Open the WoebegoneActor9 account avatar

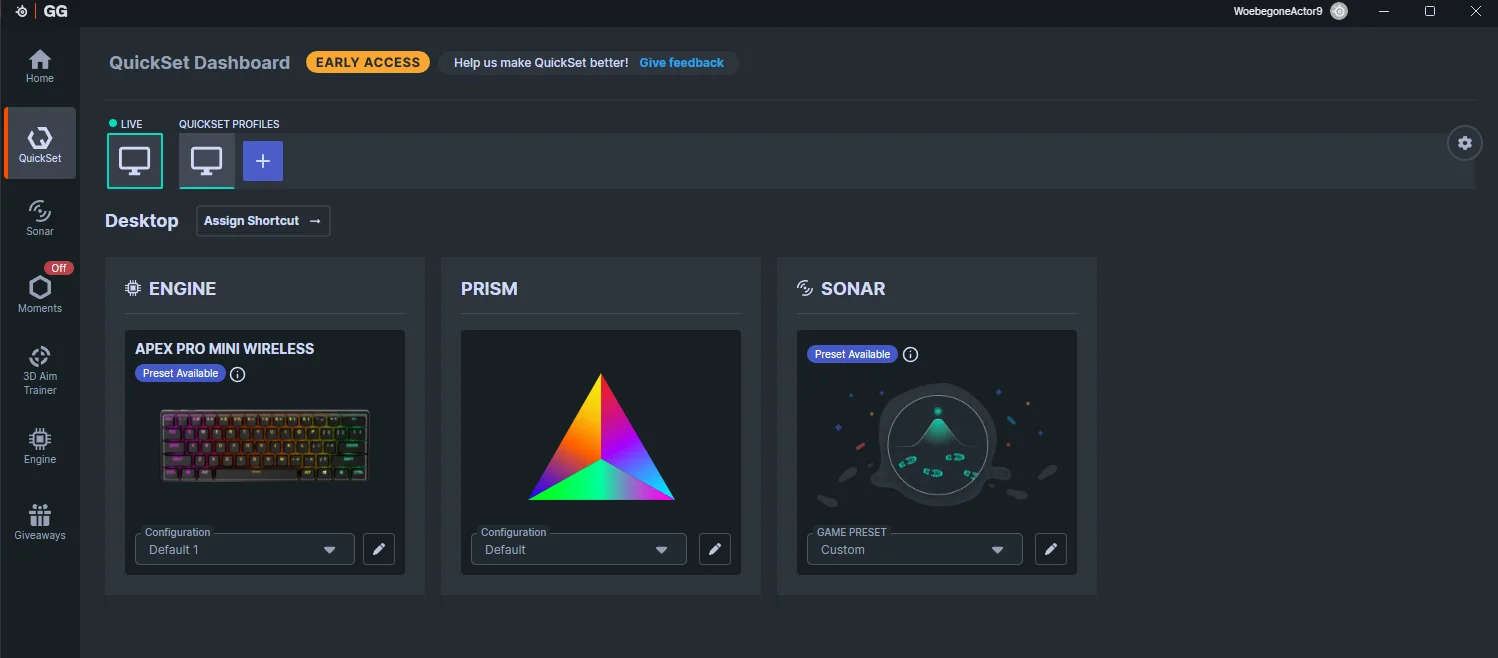pos(1339,11)
